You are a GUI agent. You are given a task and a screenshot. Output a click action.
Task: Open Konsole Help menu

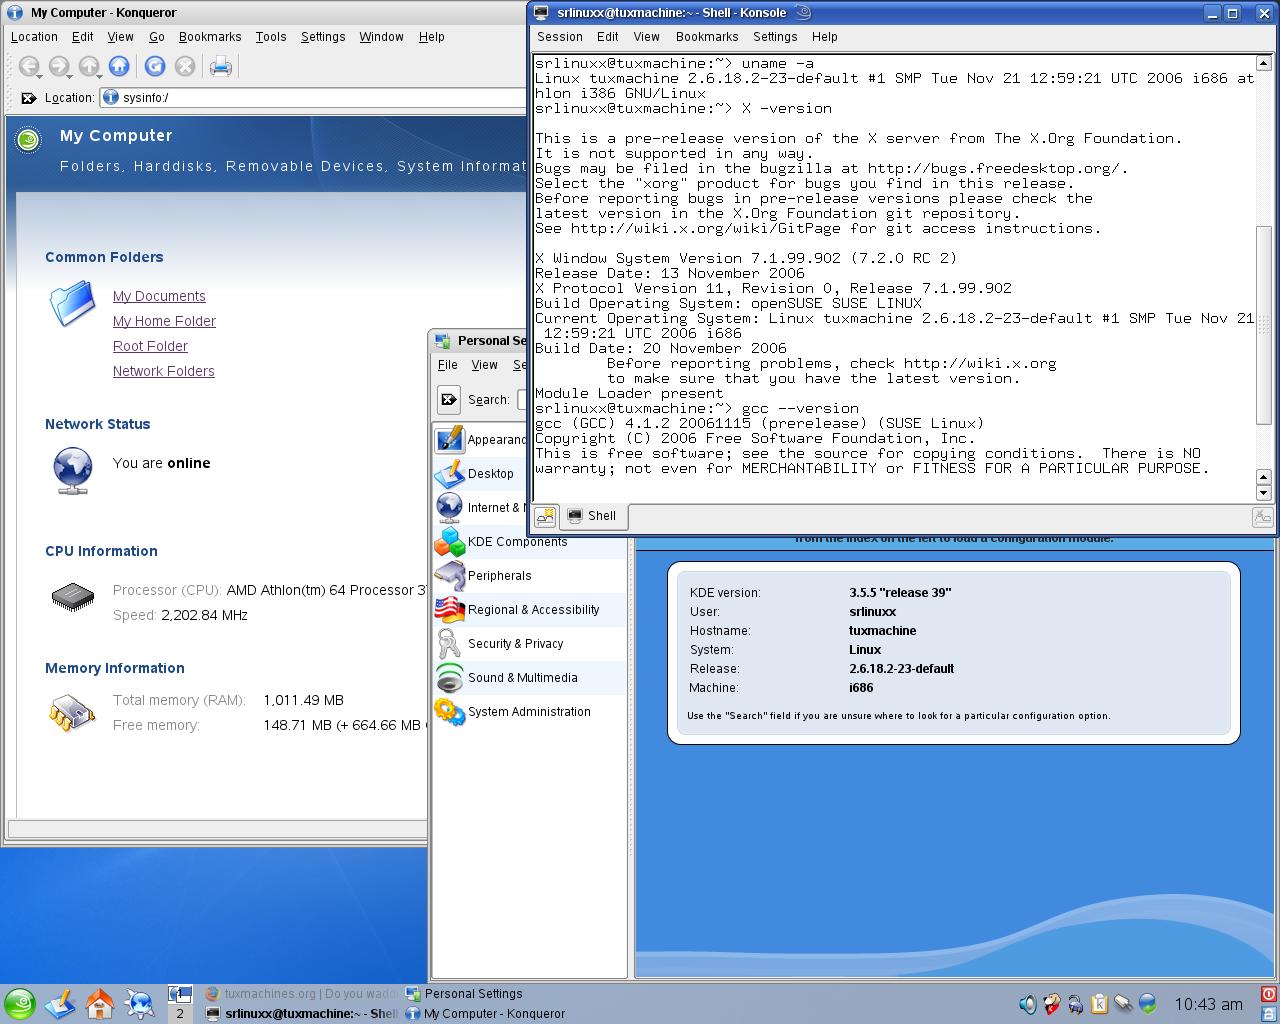[x=825, y=37]
